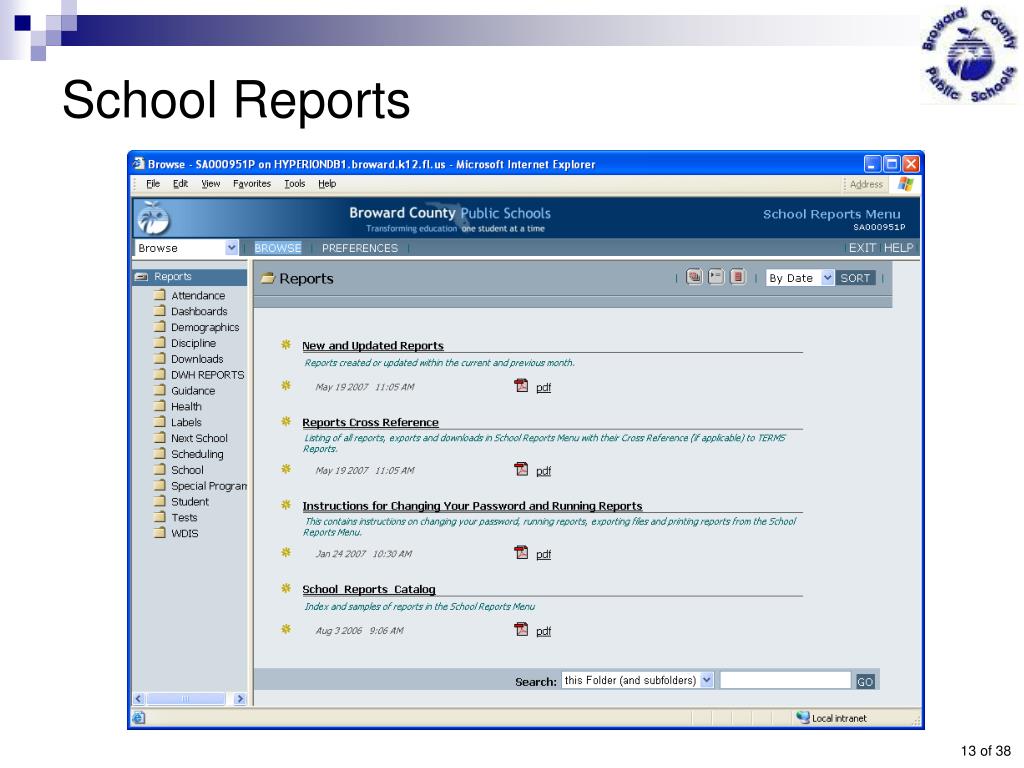Open the Attendance folder icon
1024x768 pixels.
coord(159,295)
